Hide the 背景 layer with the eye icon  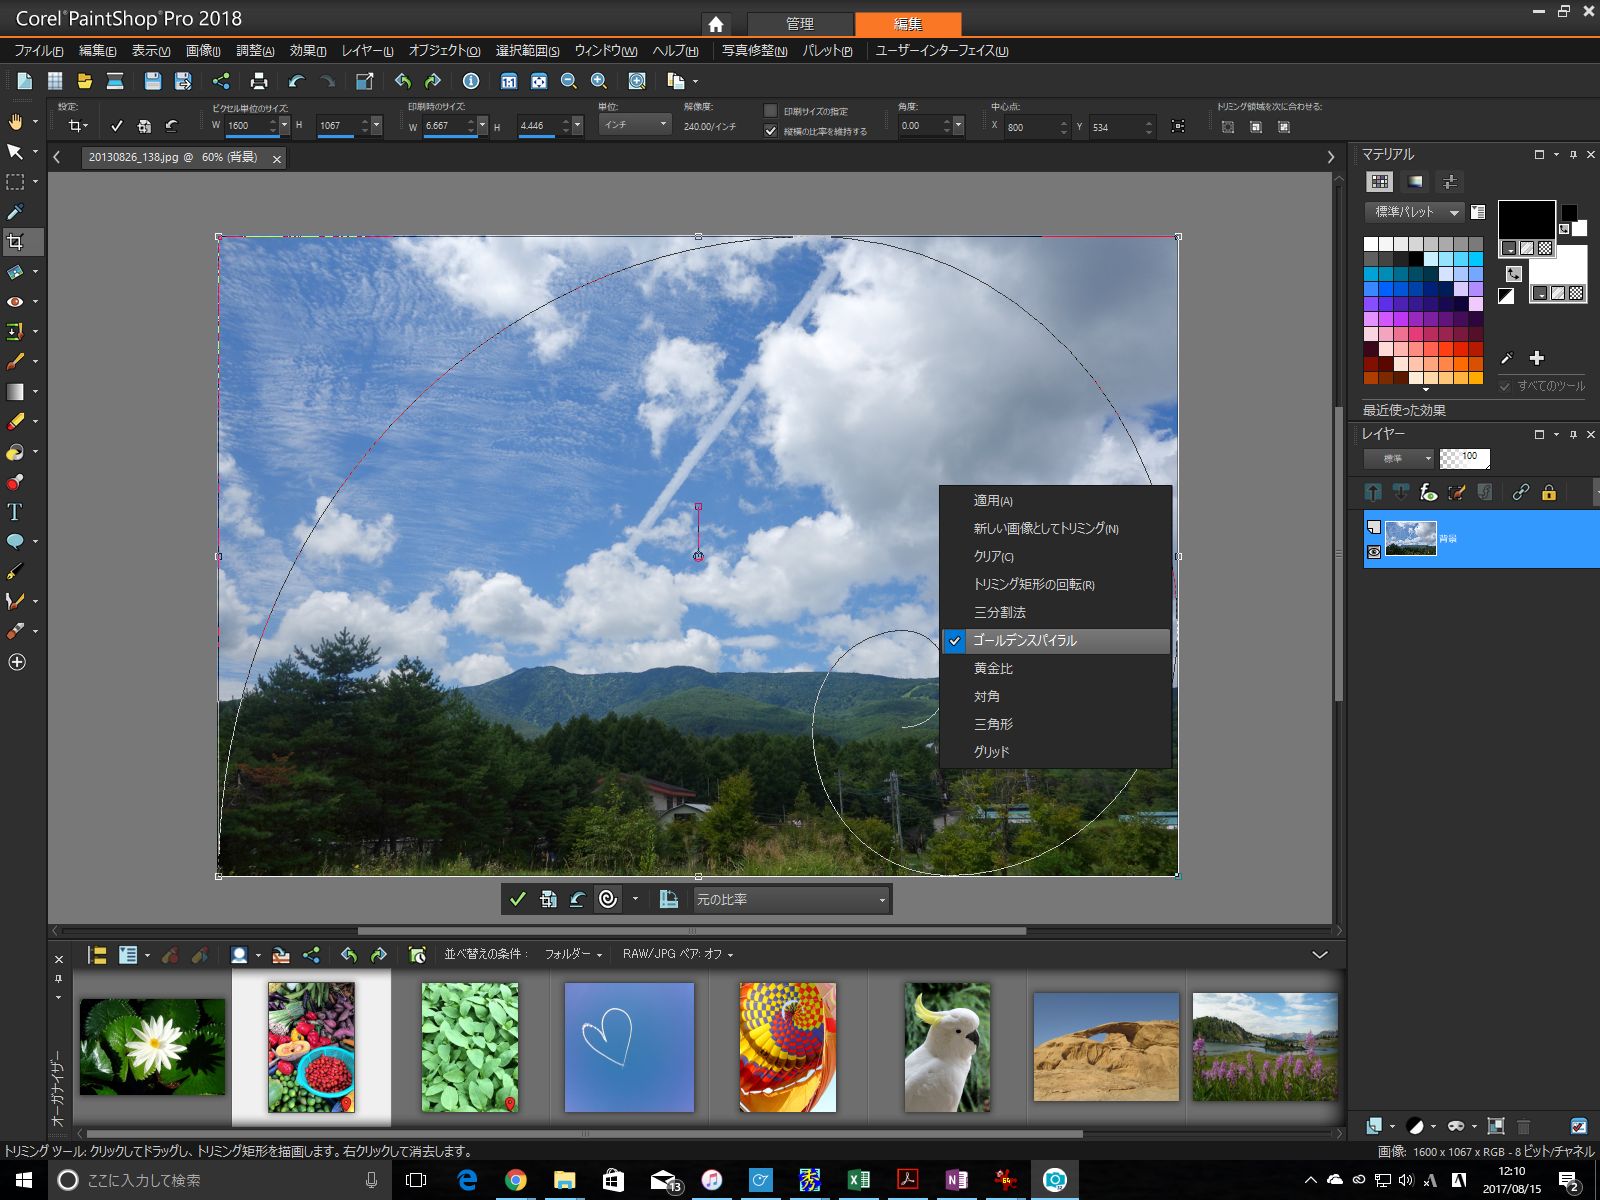click(1374, 551)
